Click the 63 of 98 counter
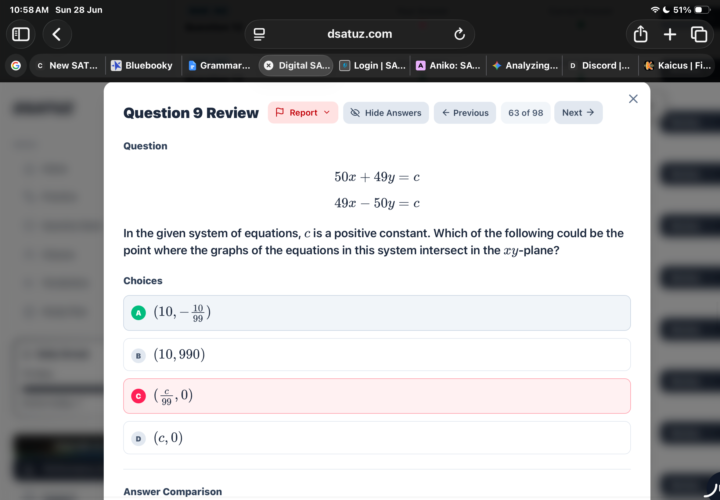This screenshot has width=720, height=500. [525, 113]
